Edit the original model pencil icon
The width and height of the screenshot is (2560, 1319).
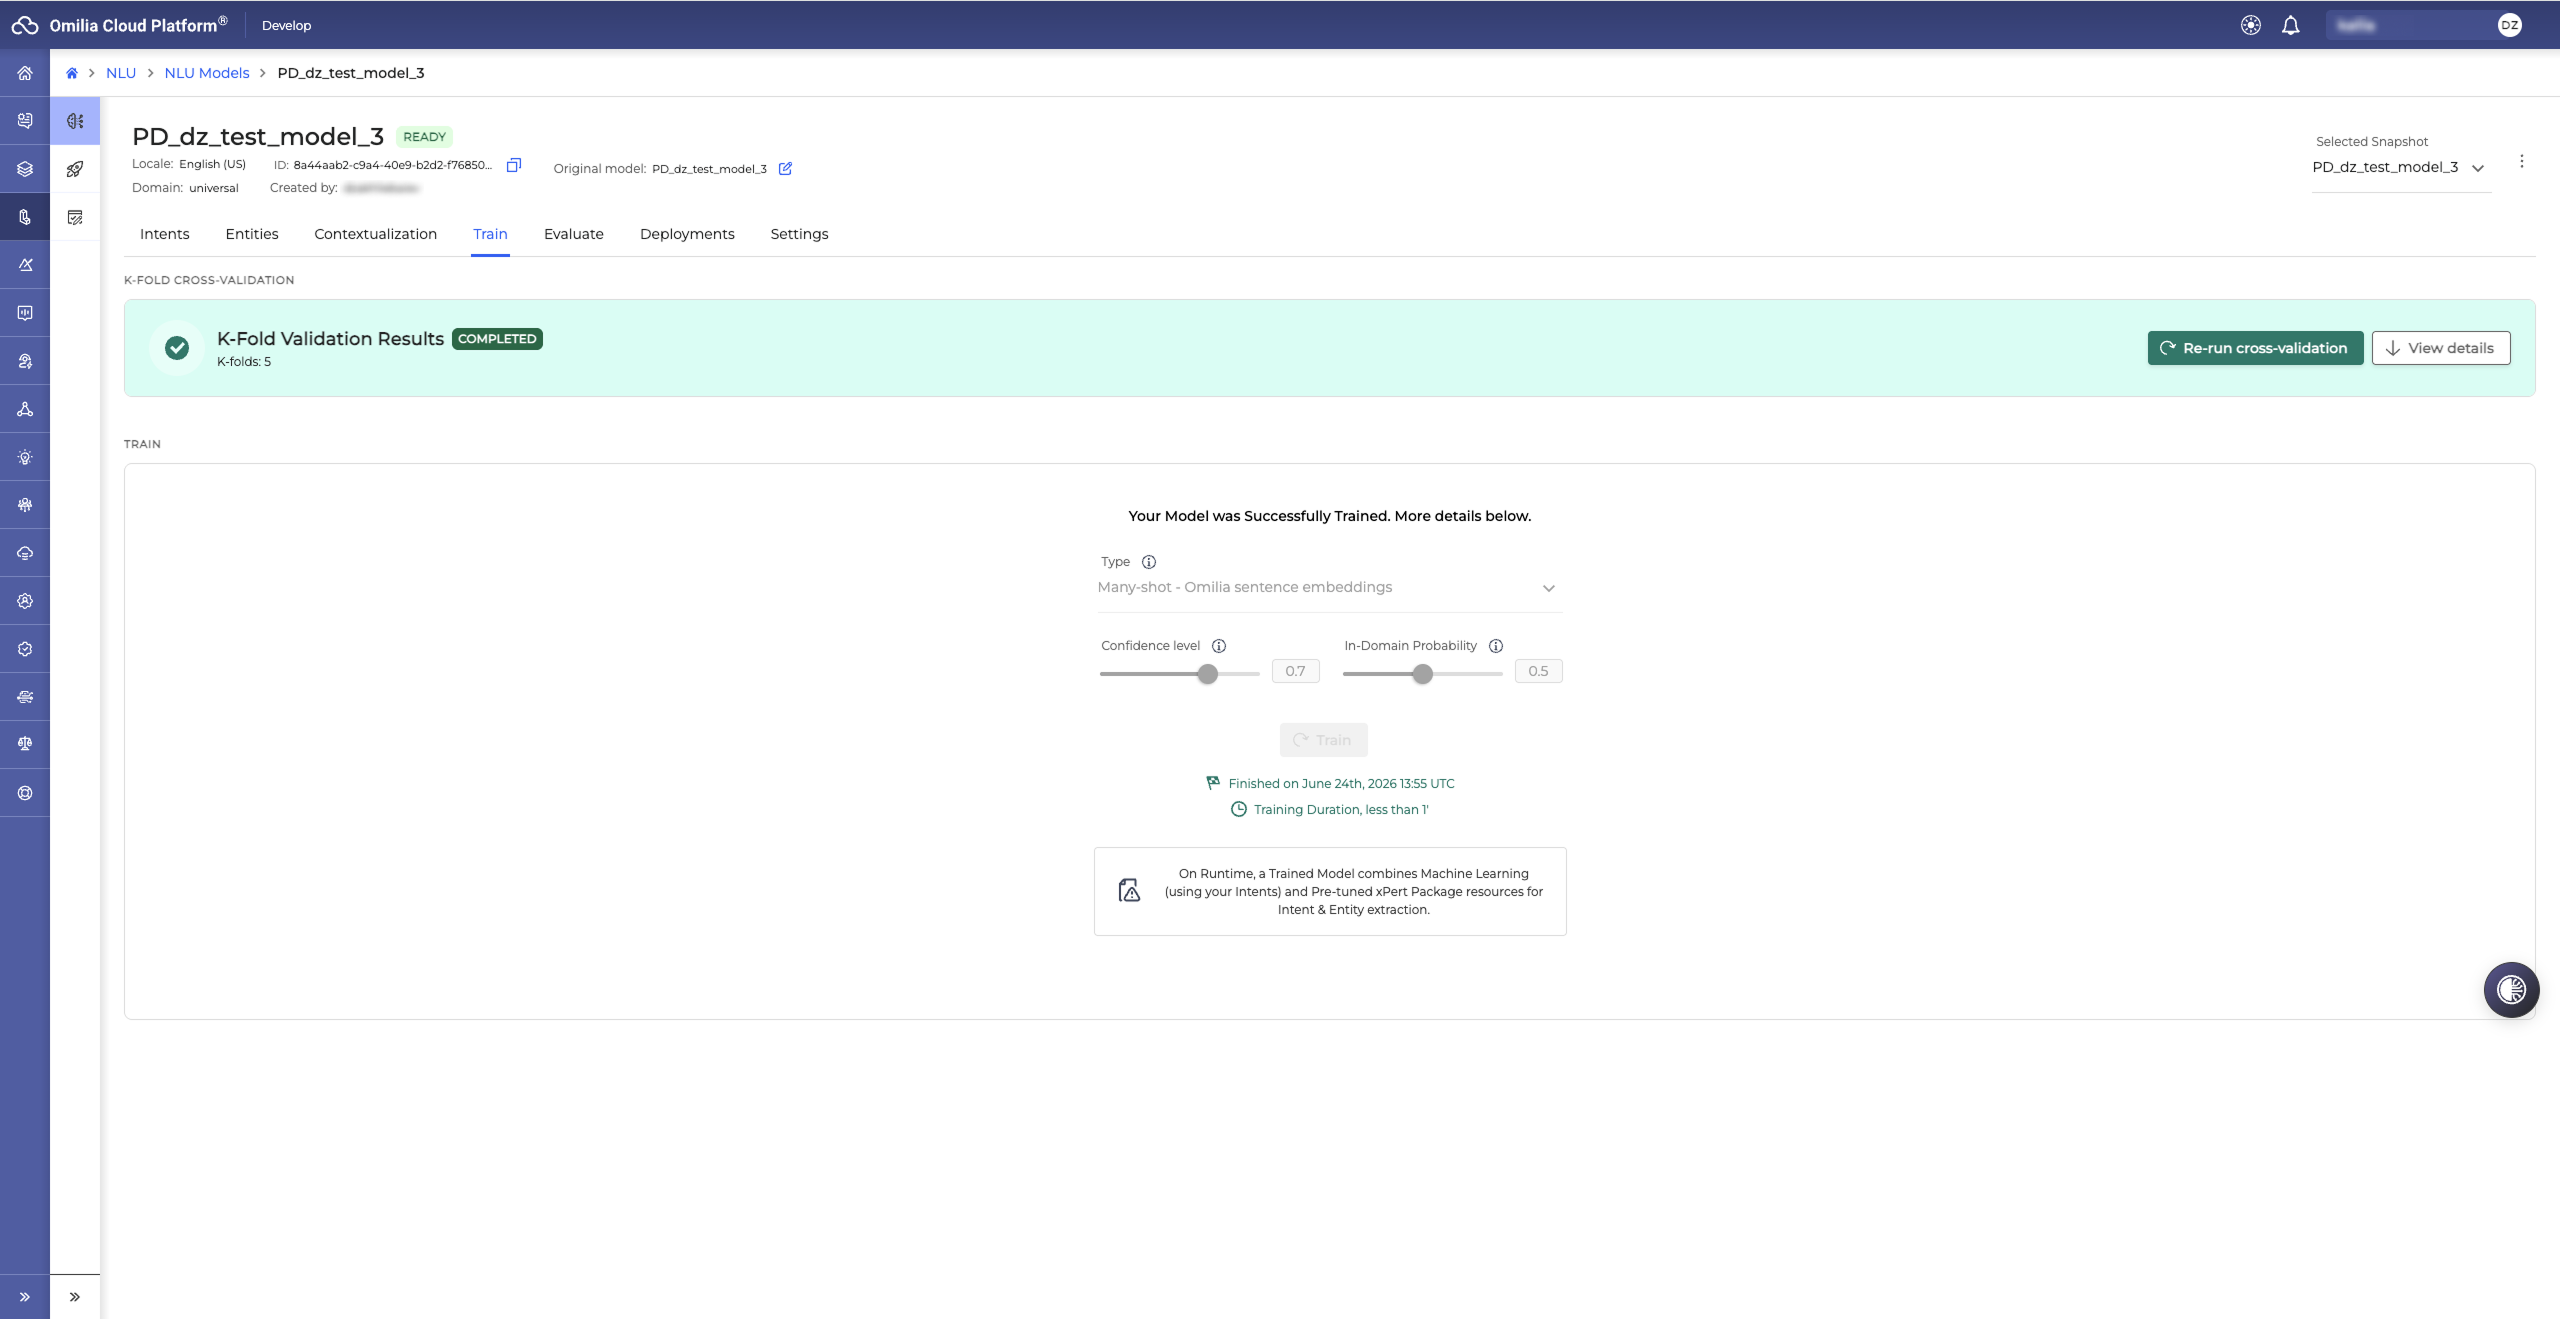point(785,168)
